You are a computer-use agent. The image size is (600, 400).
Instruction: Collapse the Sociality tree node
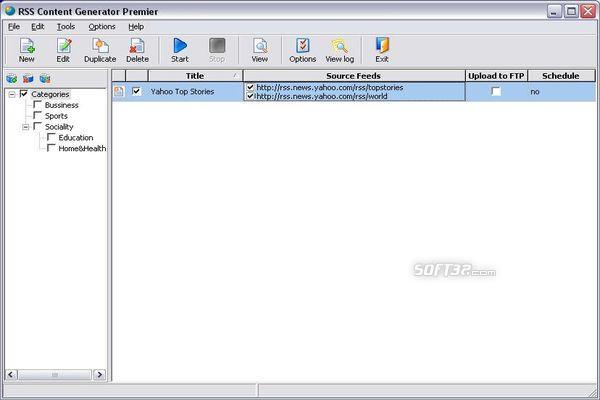[25, 127]
